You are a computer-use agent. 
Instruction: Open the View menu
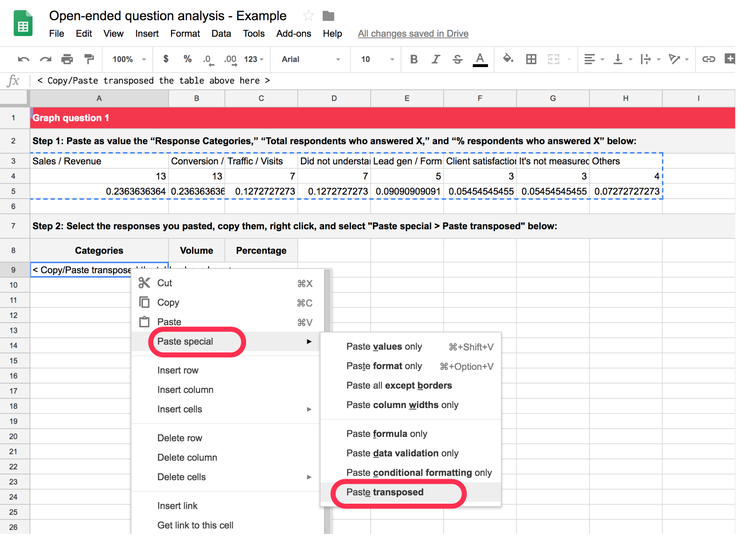pyautogui.click(x=113, y=33)
